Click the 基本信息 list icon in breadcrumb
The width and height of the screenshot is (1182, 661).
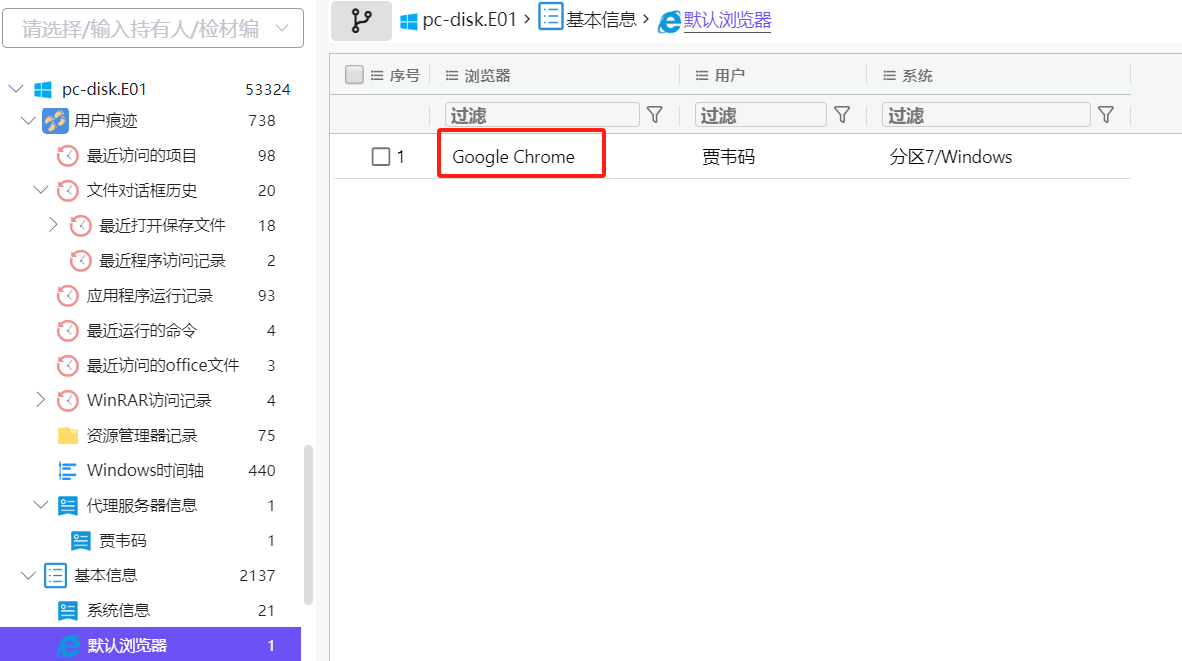click(x=550, y=17)
